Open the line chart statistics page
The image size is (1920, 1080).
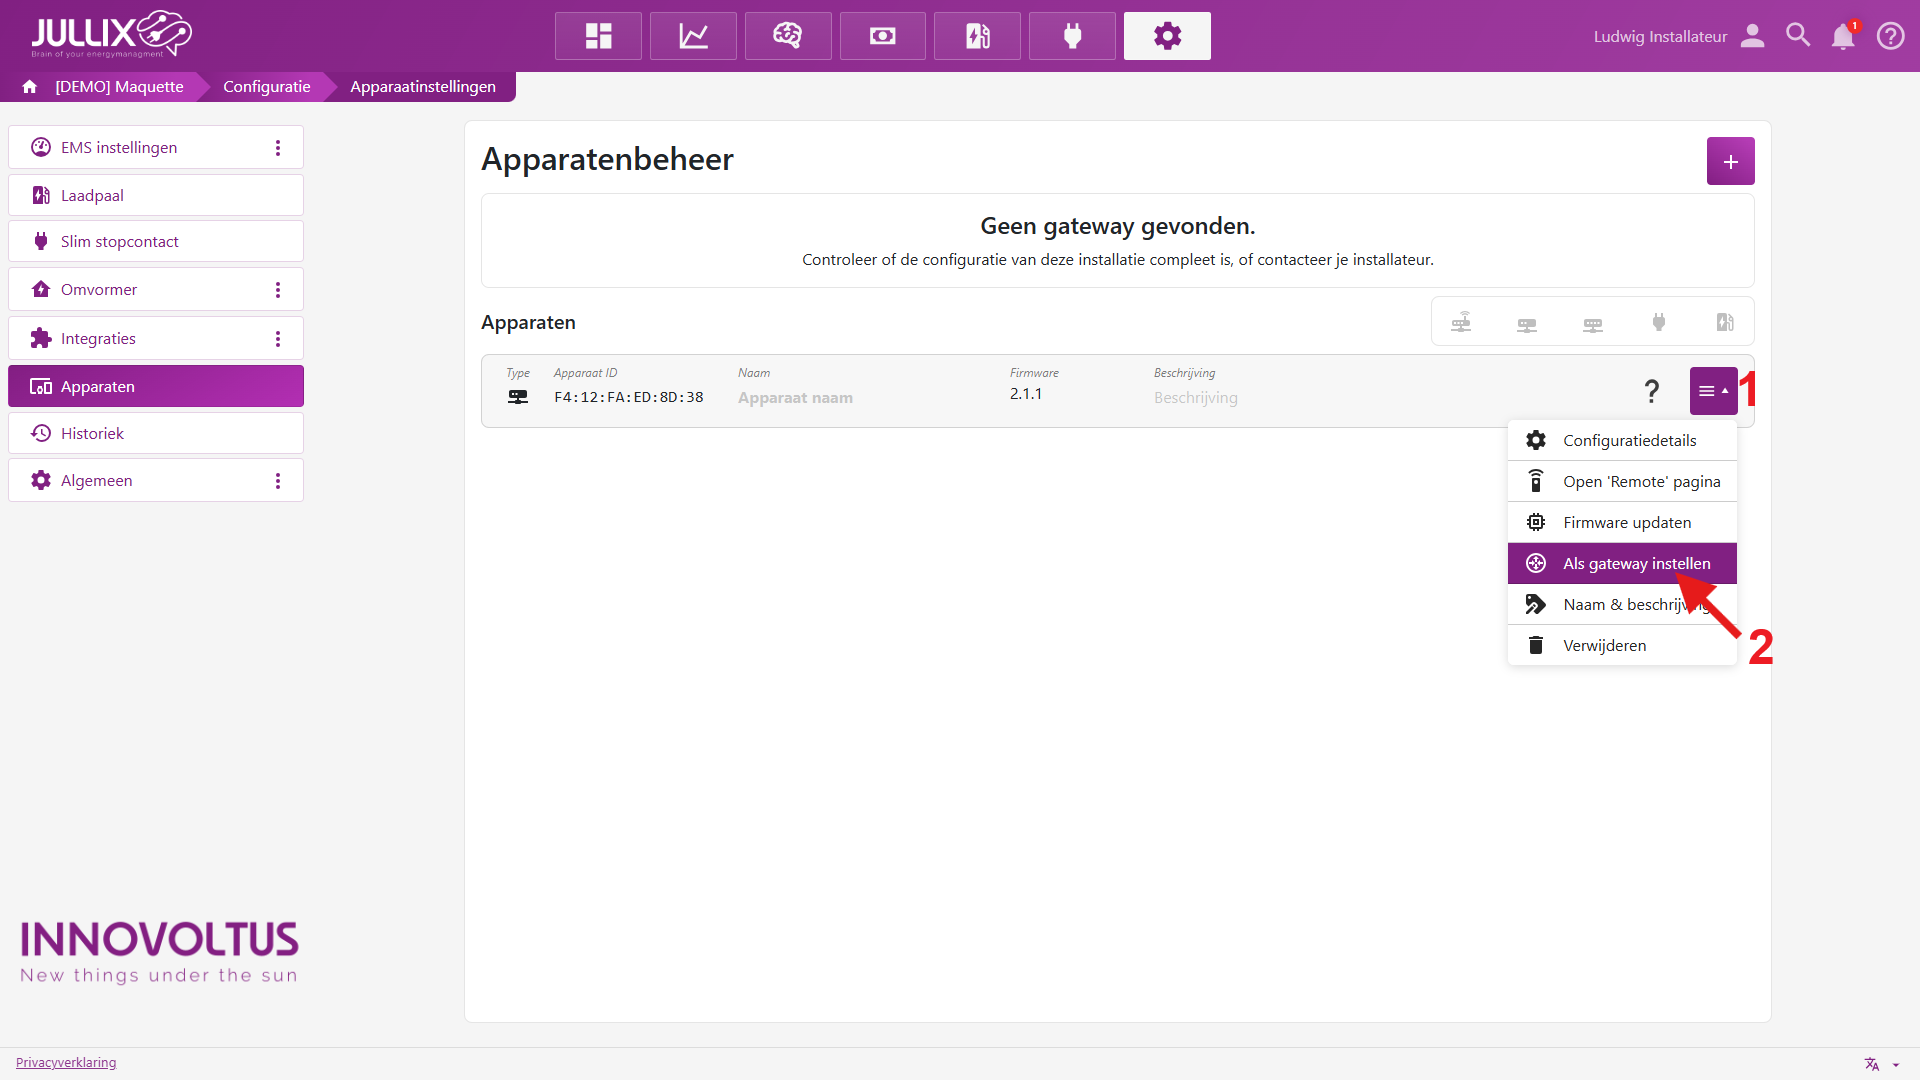click(693, 36)
